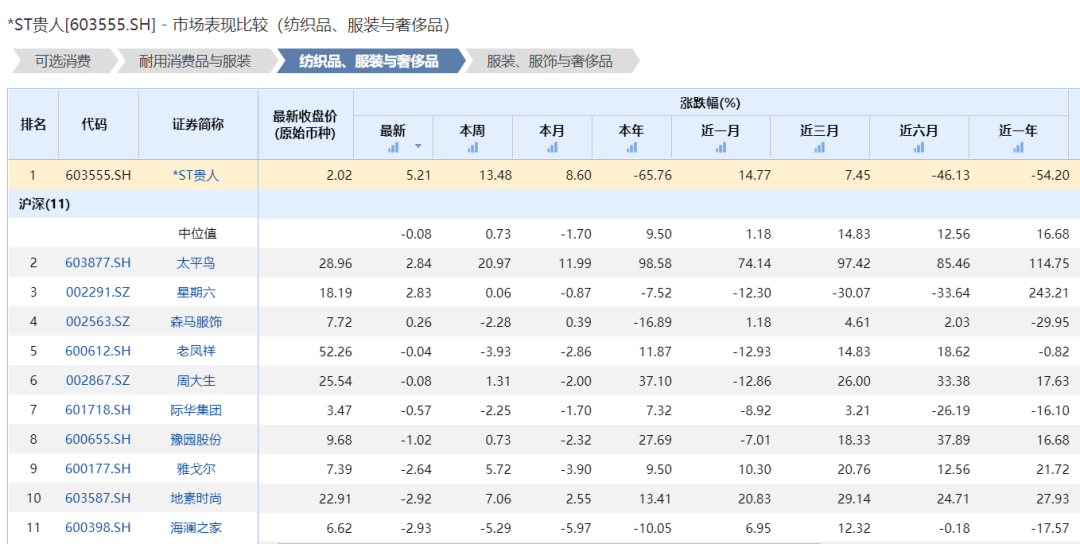Select the 603555.SH code cell

(98, 176)
